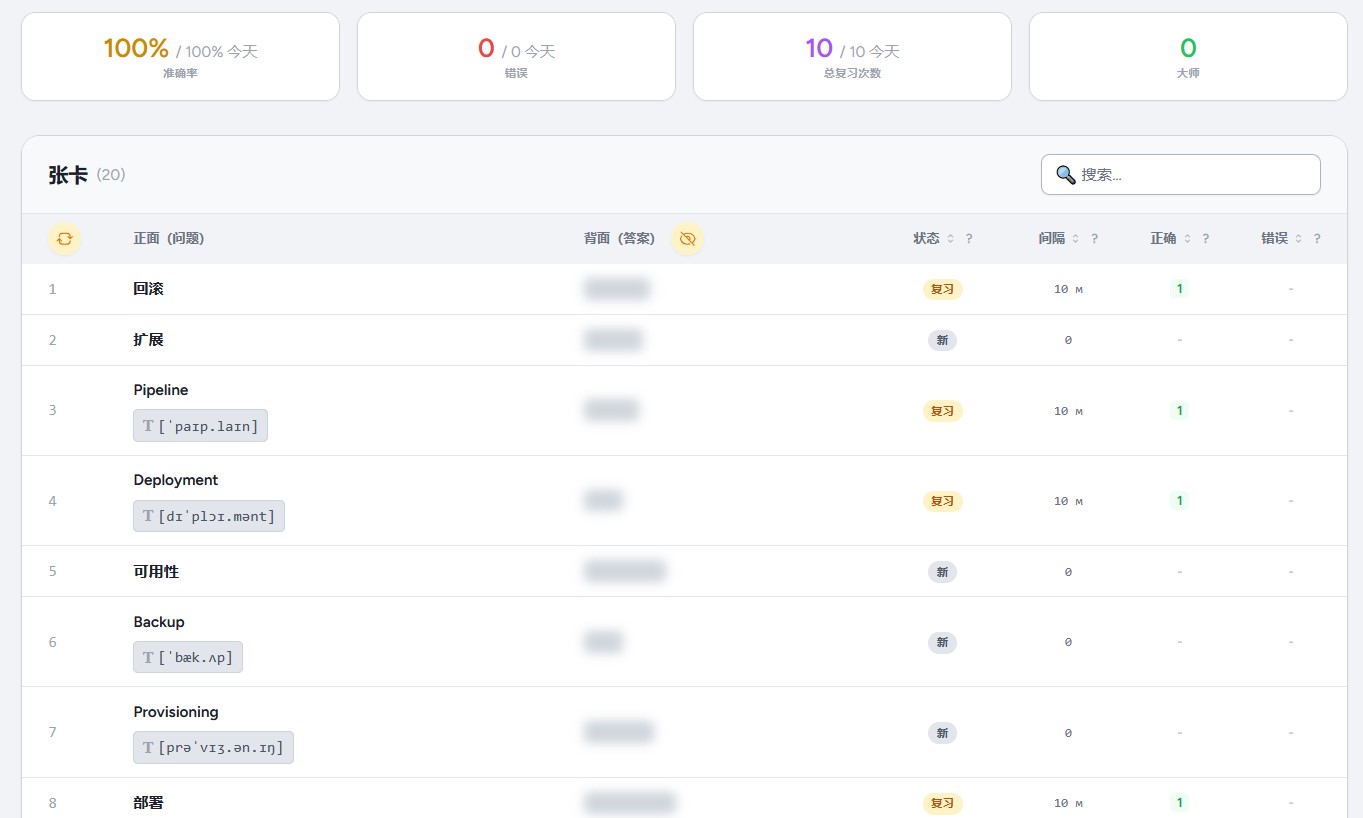Click help question mark beside 间隔
The height and width of the screenshot is (818, 1363).
coord(1094,239)
